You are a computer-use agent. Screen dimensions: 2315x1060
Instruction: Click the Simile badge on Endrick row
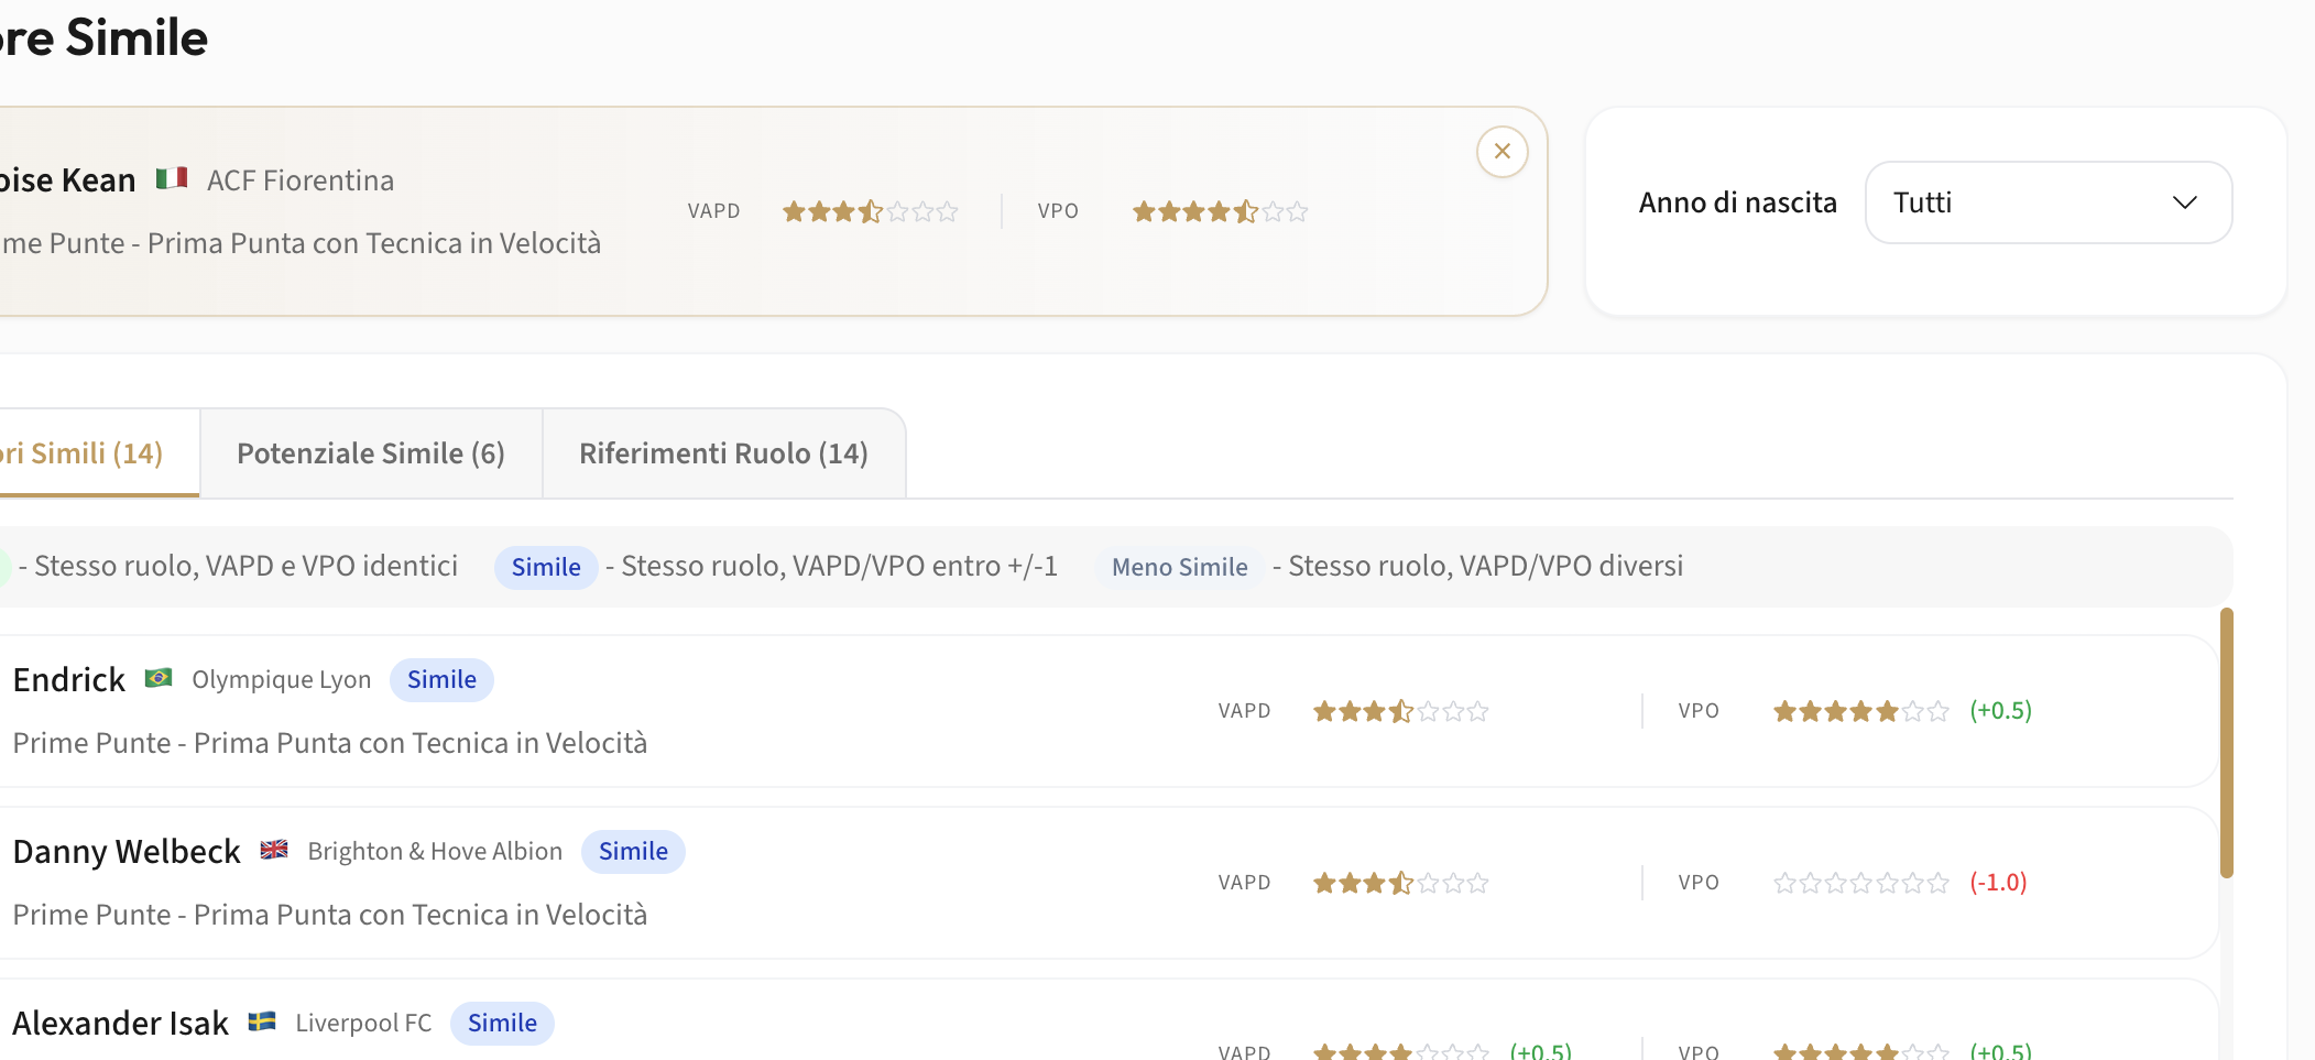tap(441, 680)
